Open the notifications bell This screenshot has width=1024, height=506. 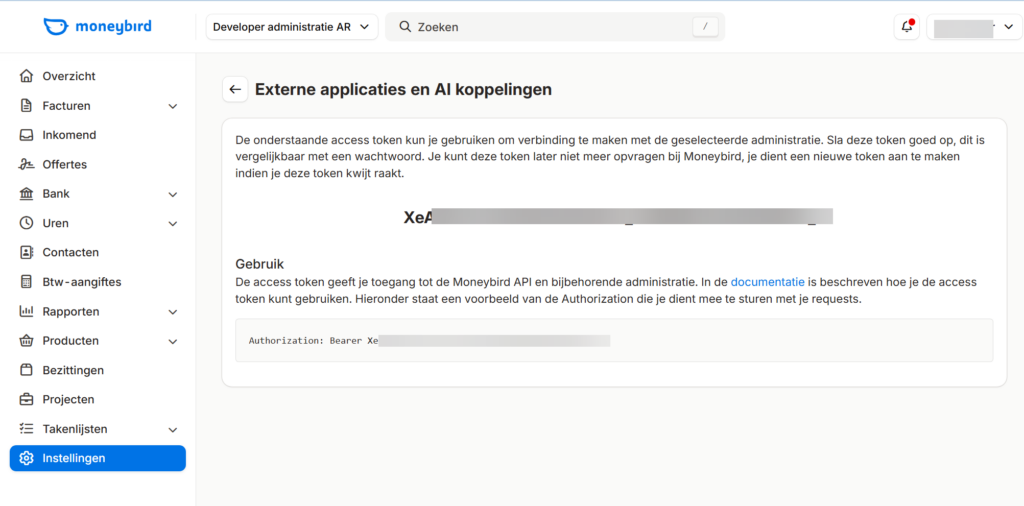[906, 27]
